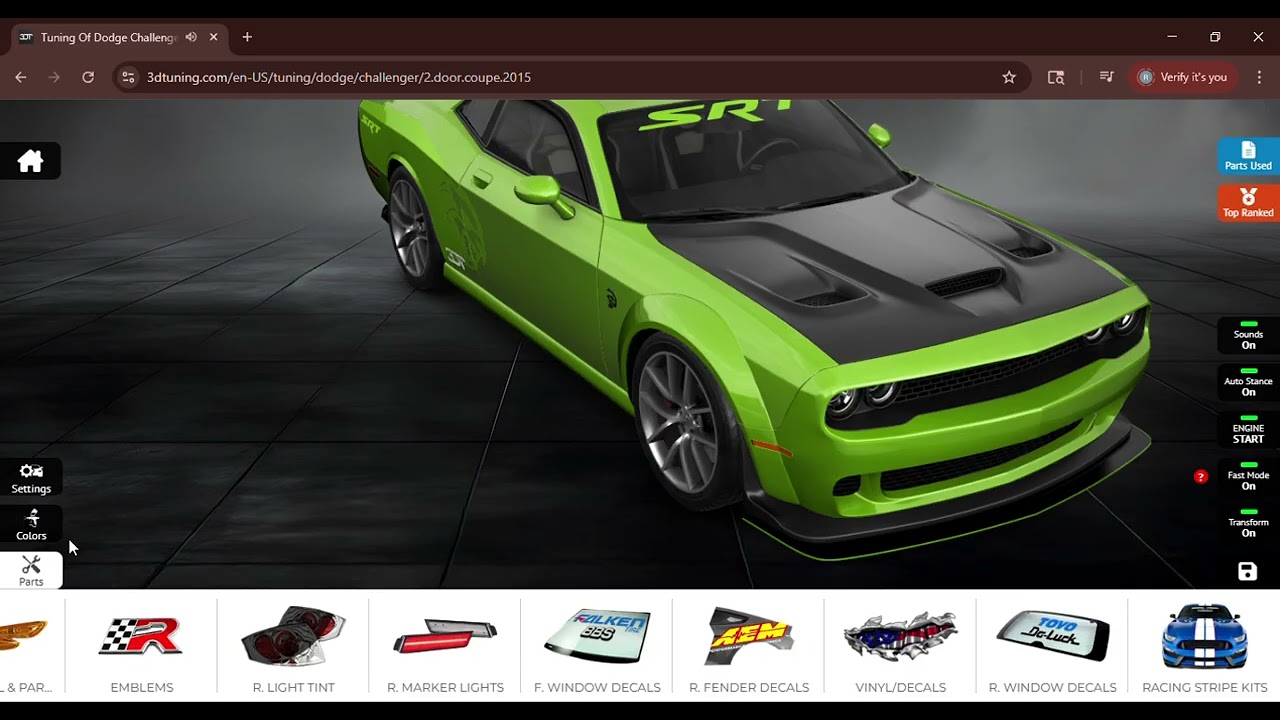1280x720 pixels.
Task: Open the Chrome three-dot menu
Action: pos(1259,77)
